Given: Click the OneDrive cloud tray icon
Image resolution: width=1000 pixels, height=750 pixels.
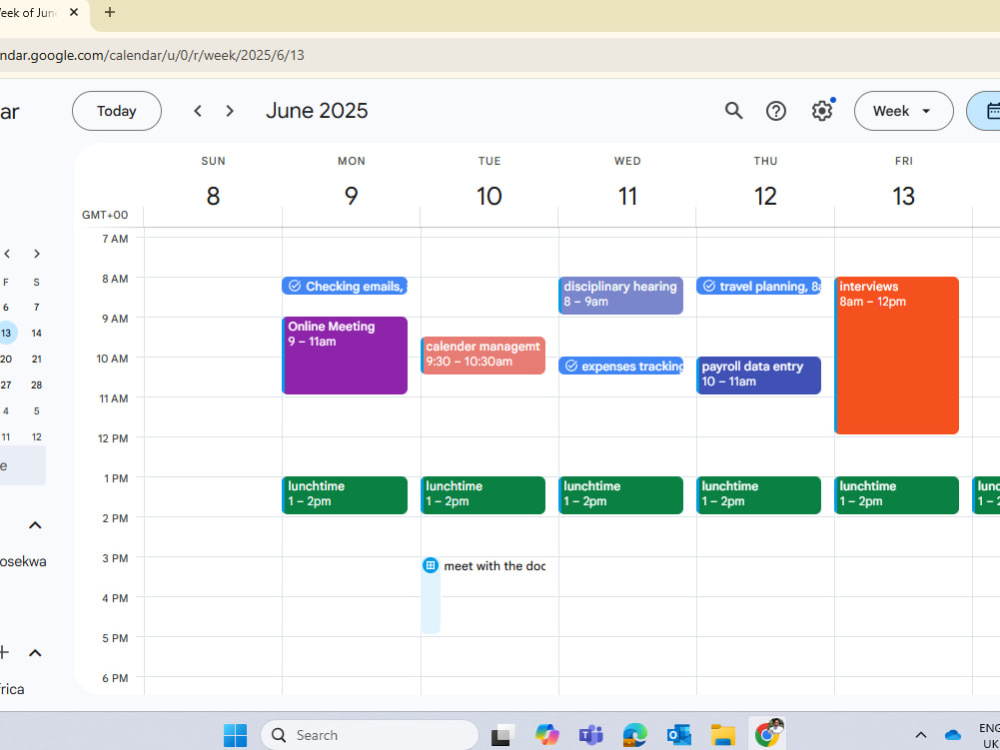Looking at the screenshot, I should [952, 735].
